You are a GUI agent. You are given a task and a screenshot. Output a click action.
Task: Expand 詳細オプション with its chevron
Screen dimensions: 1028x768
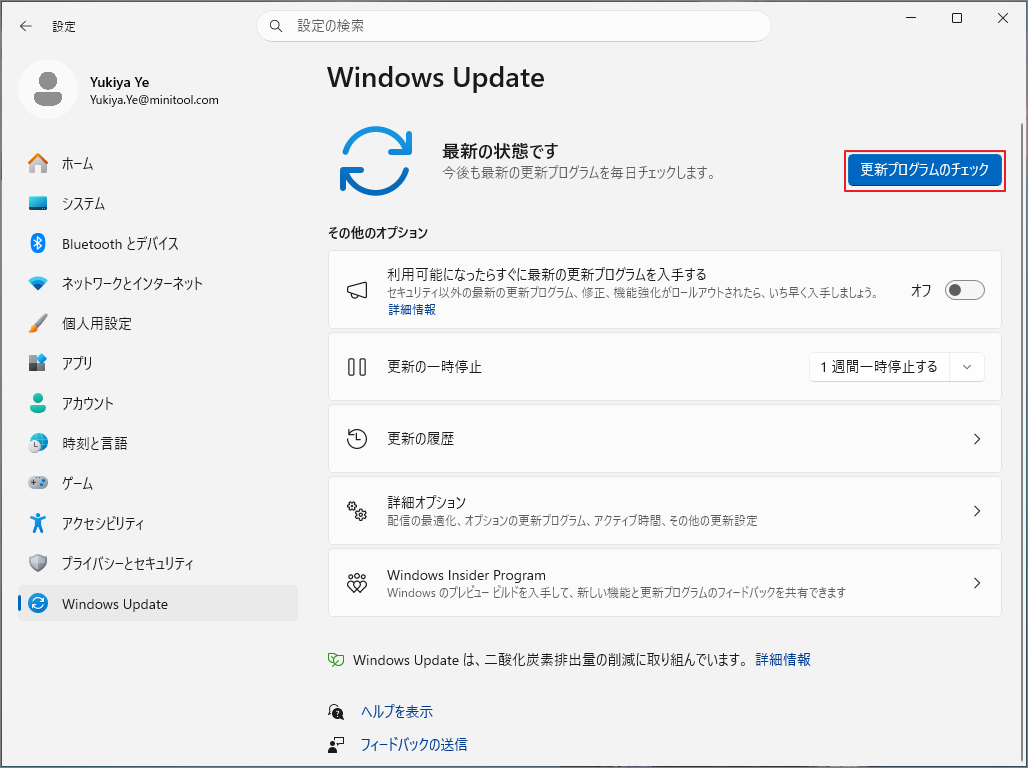tap(977, 511)
